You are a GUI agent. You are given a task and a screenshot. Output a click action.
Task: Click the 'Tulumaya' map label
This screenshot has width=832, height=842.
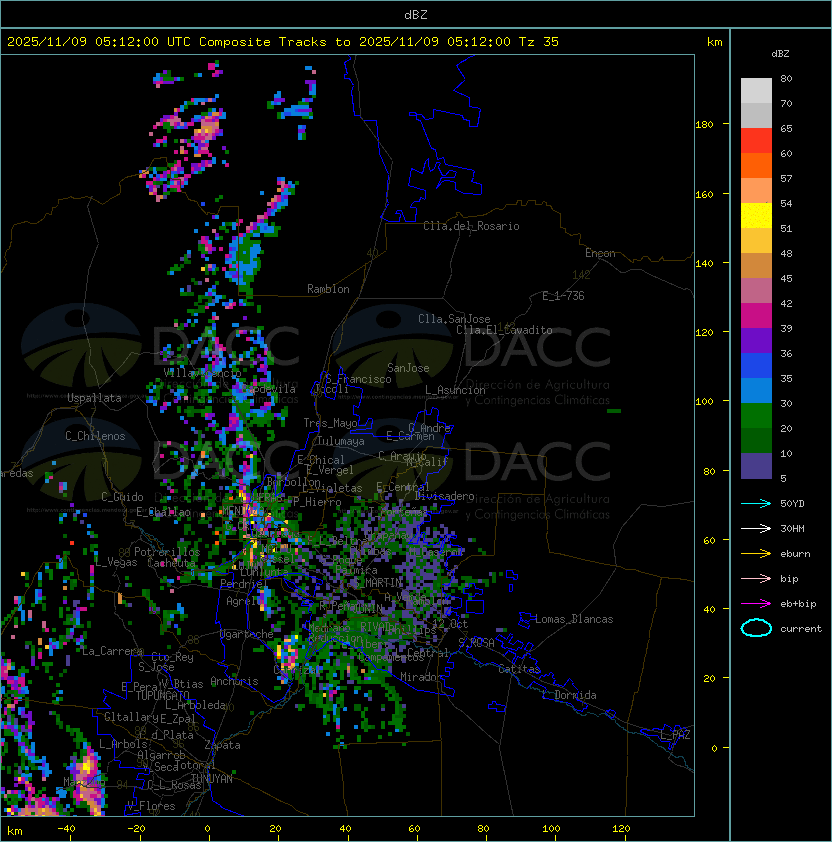coord(341,441)
